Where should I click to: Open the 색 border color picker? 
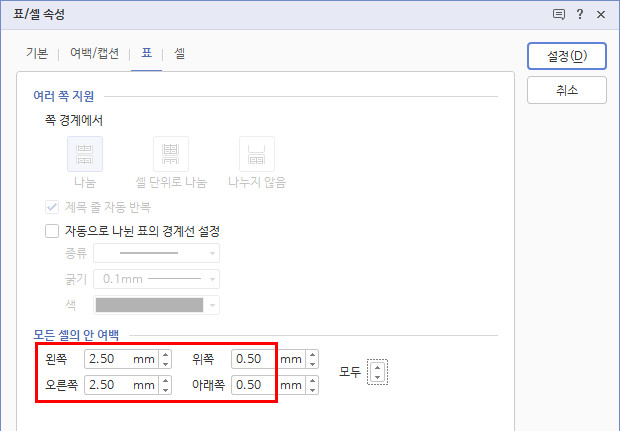coord(156,305)
